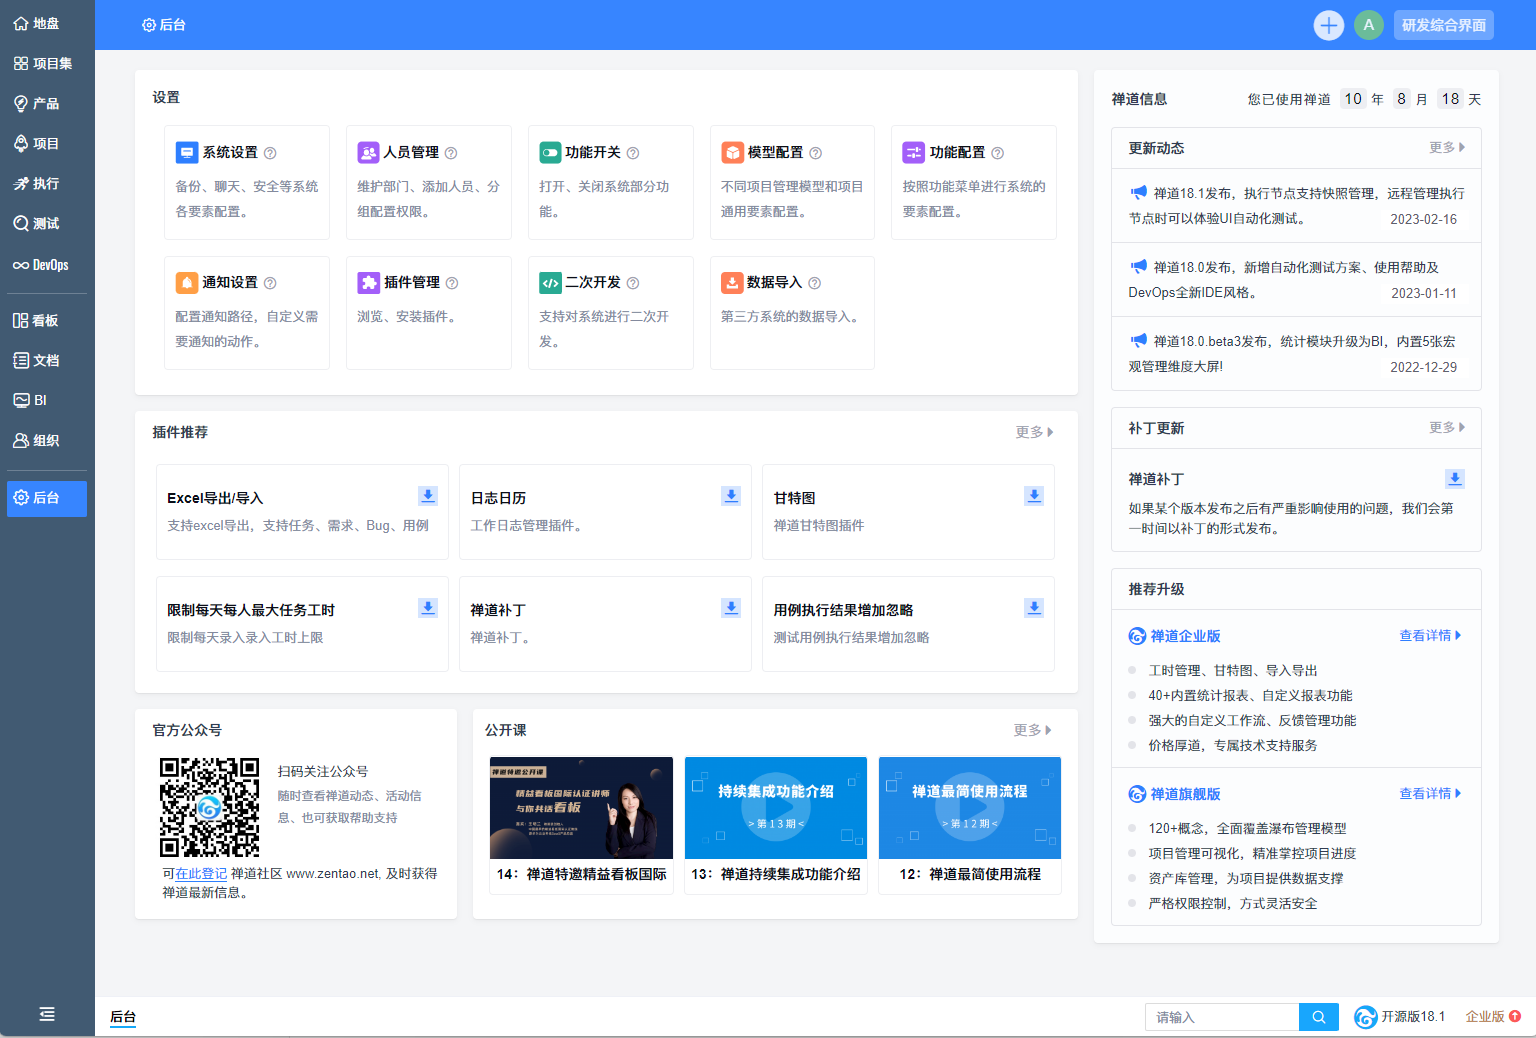Expand 更多 in 插件推荐 section

(x=1034, y=432)
